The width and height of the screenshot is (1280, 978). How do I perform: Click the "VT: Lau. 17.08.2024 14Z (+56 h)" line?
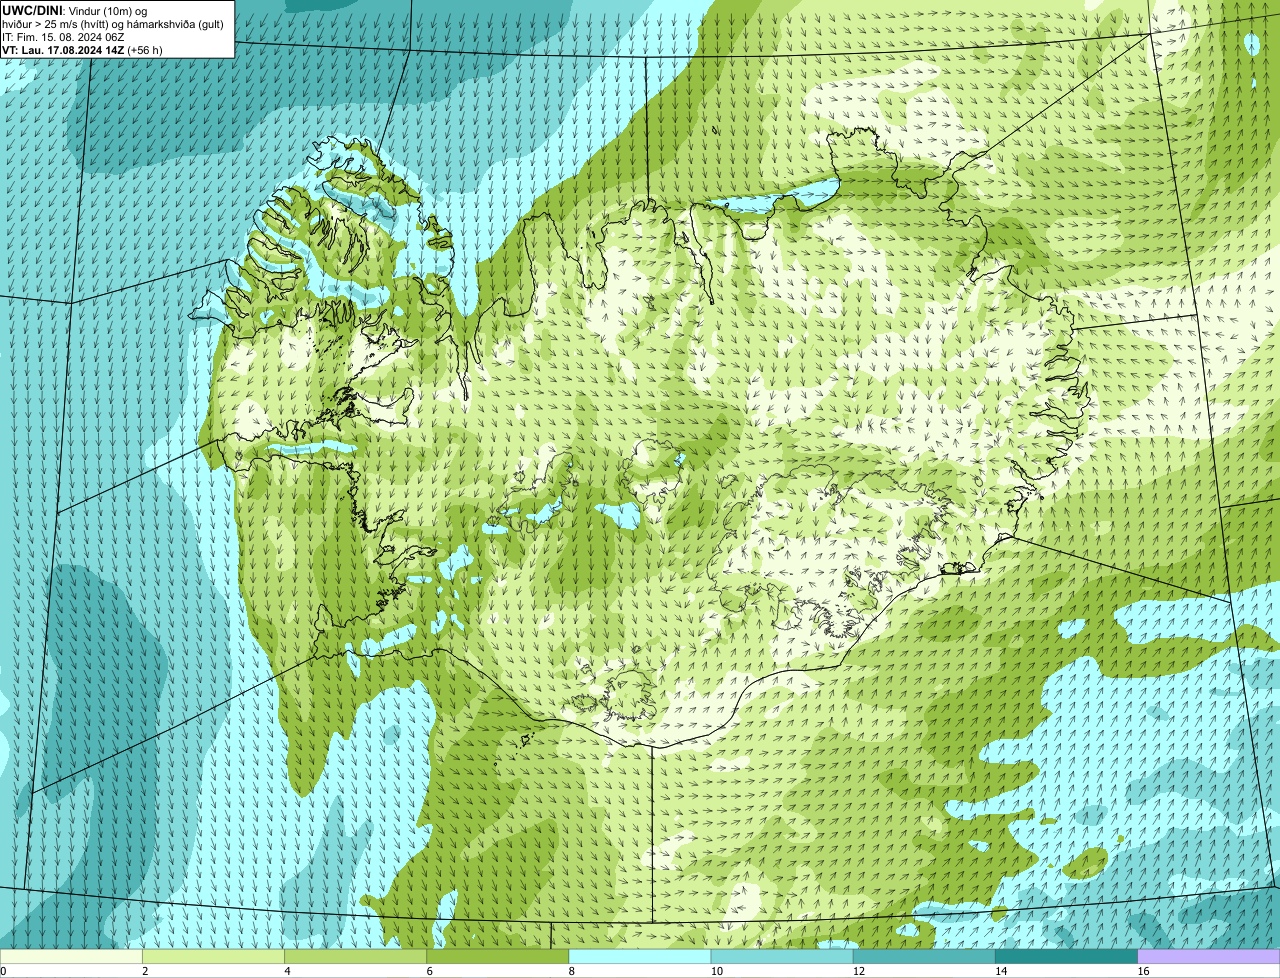click(82, 49)
